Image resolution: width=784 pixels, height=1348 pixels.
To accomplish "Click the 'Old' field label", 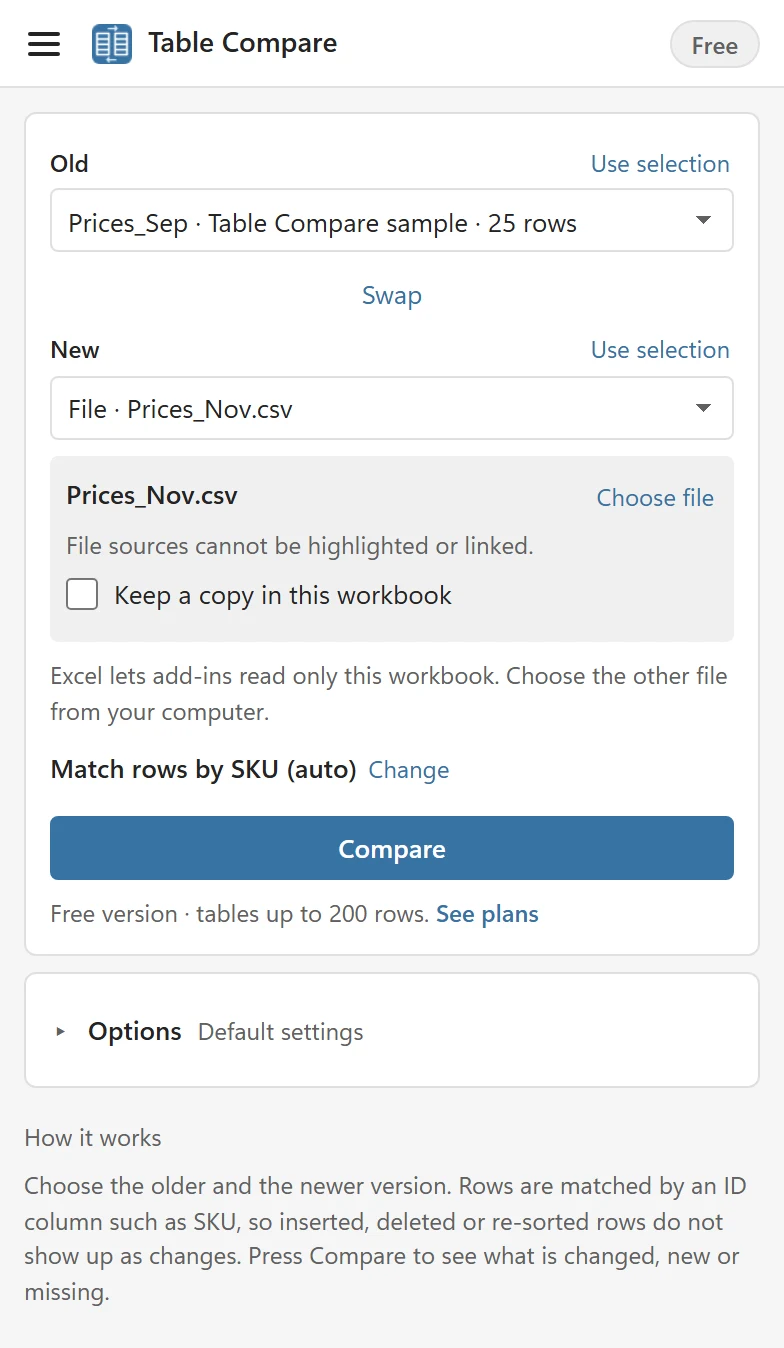I will click(70, 164).
